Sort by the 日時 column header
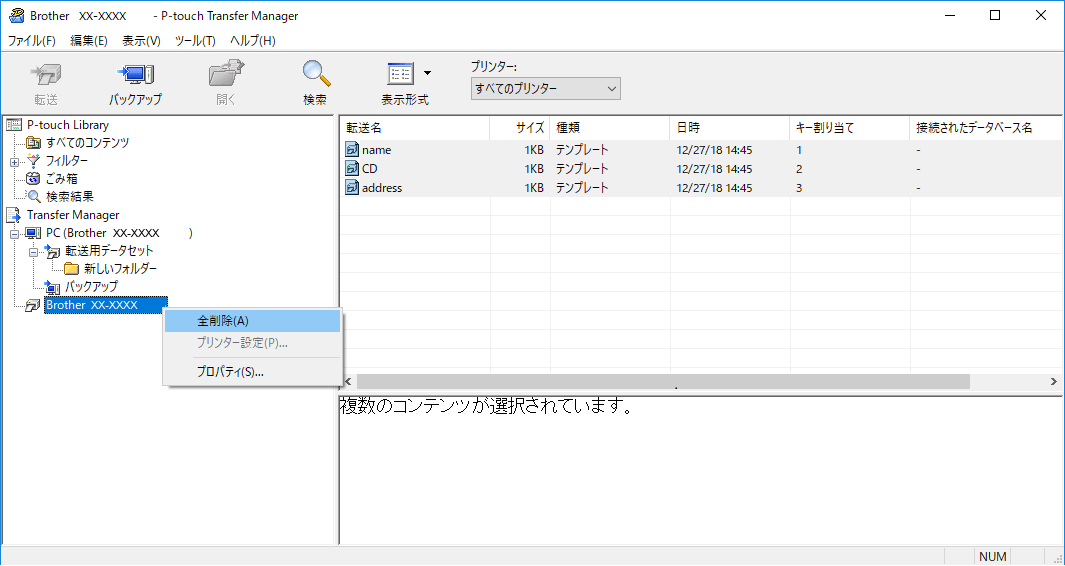 (x=729, y=128)
